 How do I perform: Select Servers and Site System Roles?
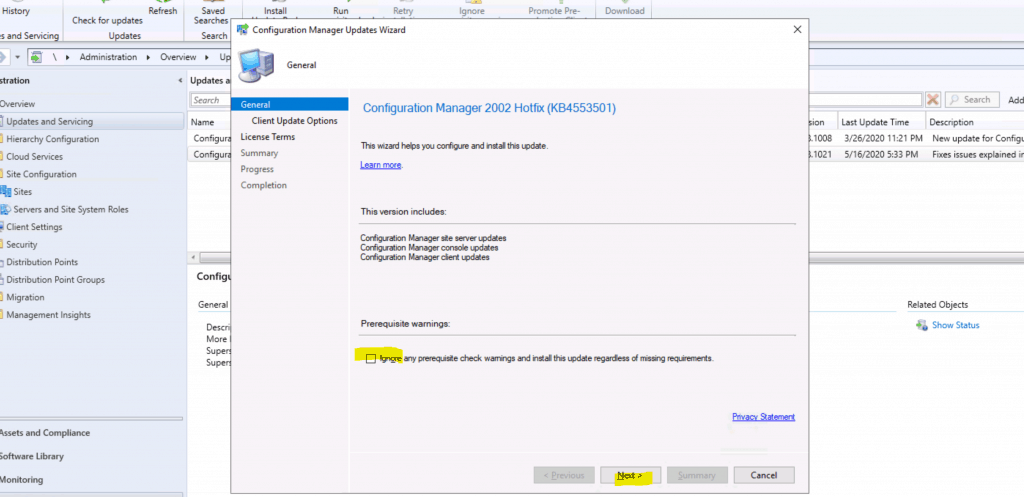71,210
